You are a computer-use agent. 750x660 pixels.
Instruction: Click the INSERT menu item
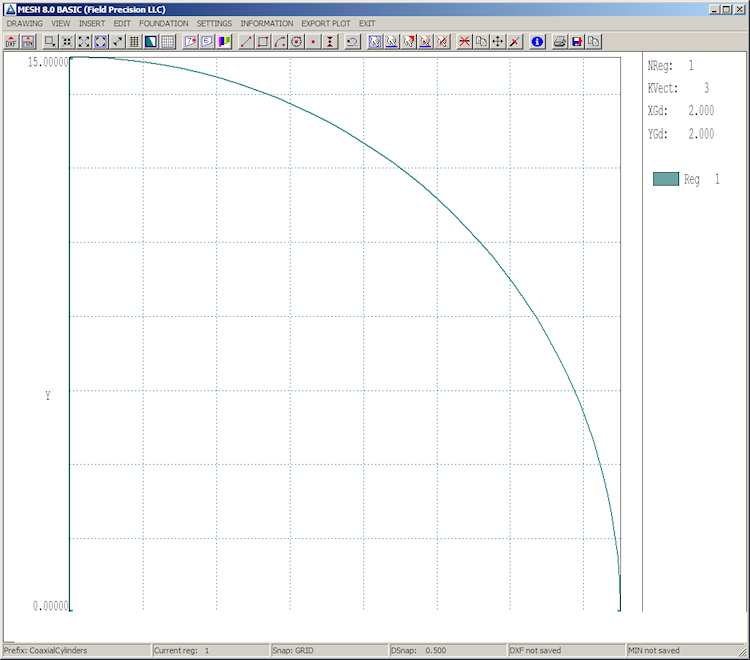(92, 23)
